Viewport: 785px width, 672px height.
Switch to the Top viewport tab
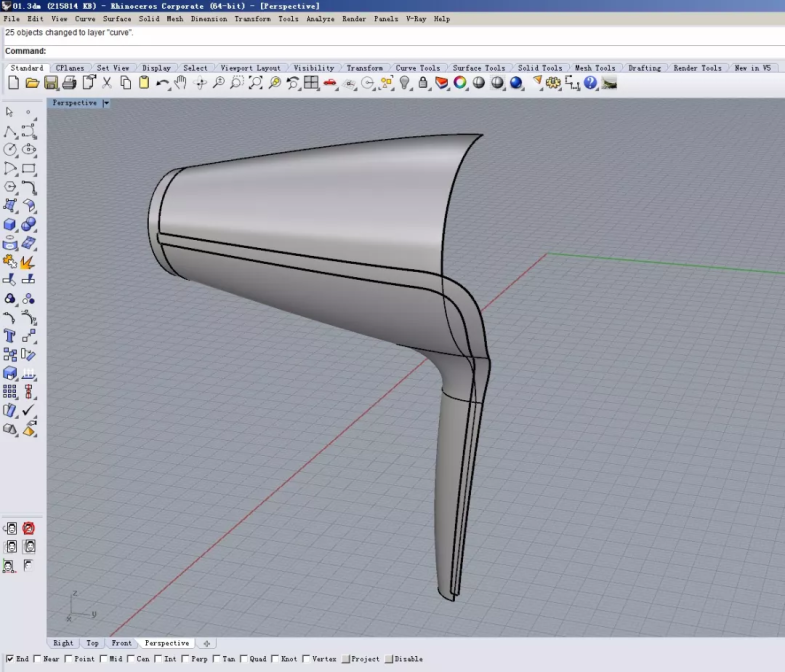(x=92, y=643)
